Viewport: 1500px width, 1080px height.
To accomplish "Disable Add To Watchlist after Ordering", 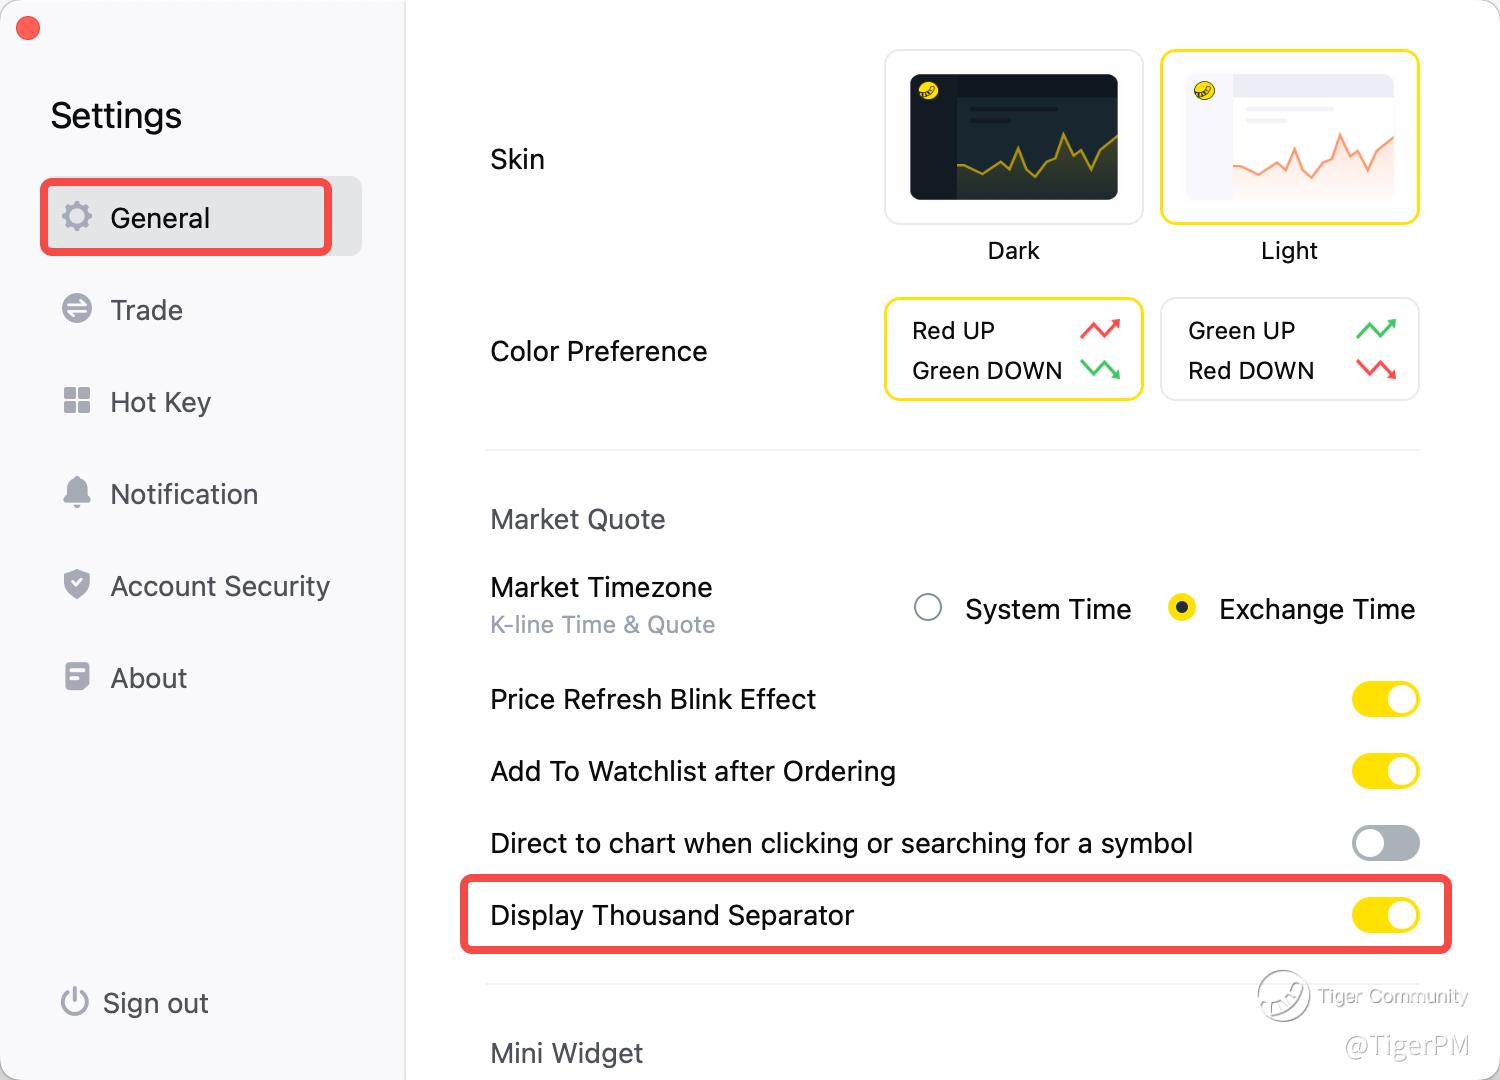I will pyautogui.click(x=1385, y=771).
